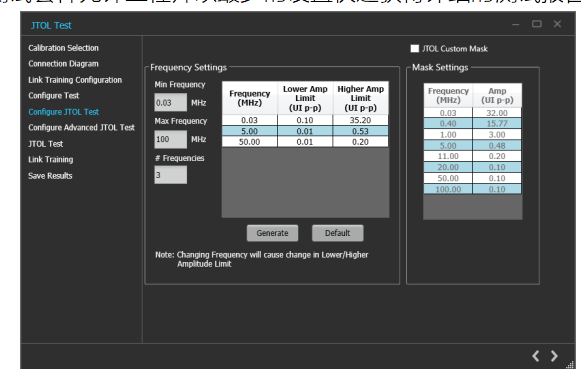The height and width of the screenshot is (369, 581).
Task: Click the Min Frequency input field
Action: click(170, 102)
